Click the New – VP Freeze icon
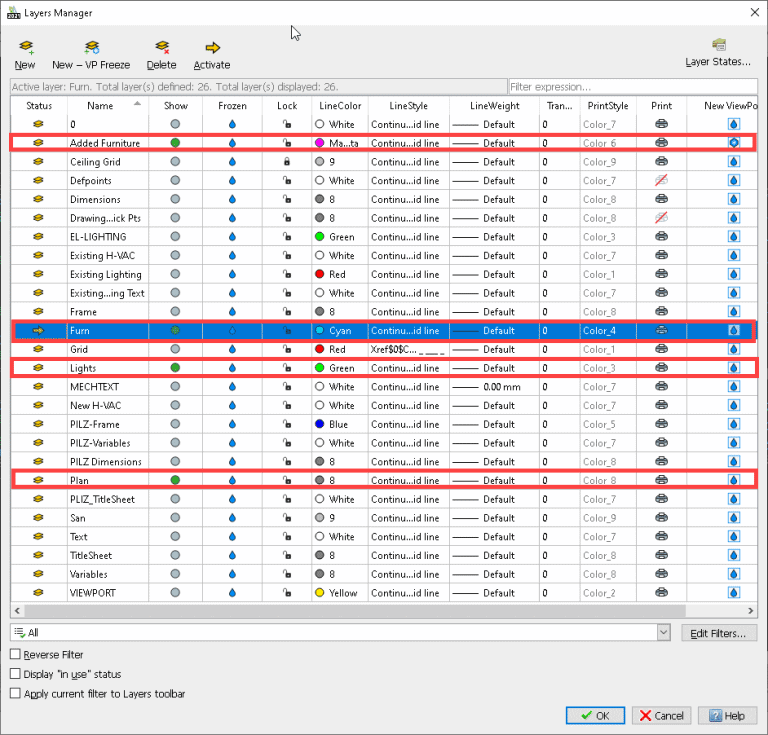The height and width of the screenshot is (735, 768). [91, 47]
